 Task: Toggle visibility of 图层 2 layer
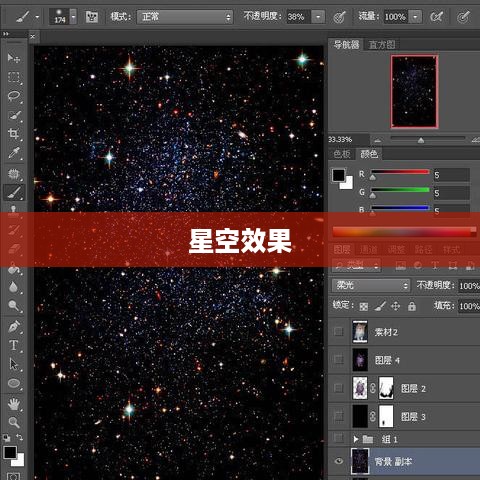[339, 388]
